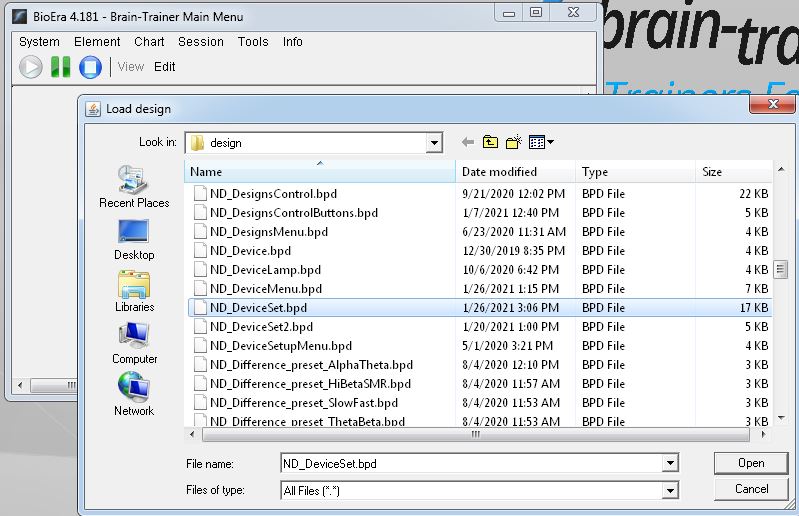Close the Load design dialog
The width and height of the screenshot is (799, 516).
coord(773,104)
